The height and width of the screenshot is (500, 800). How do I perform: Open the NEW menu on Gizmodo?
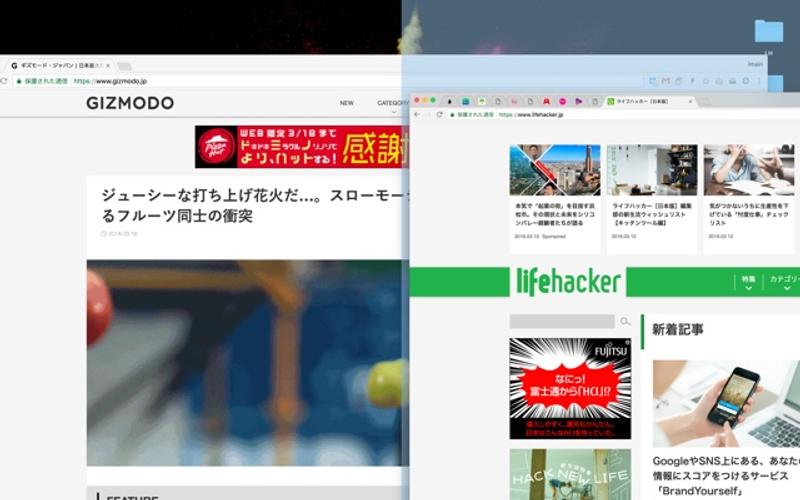coord(346,103)
